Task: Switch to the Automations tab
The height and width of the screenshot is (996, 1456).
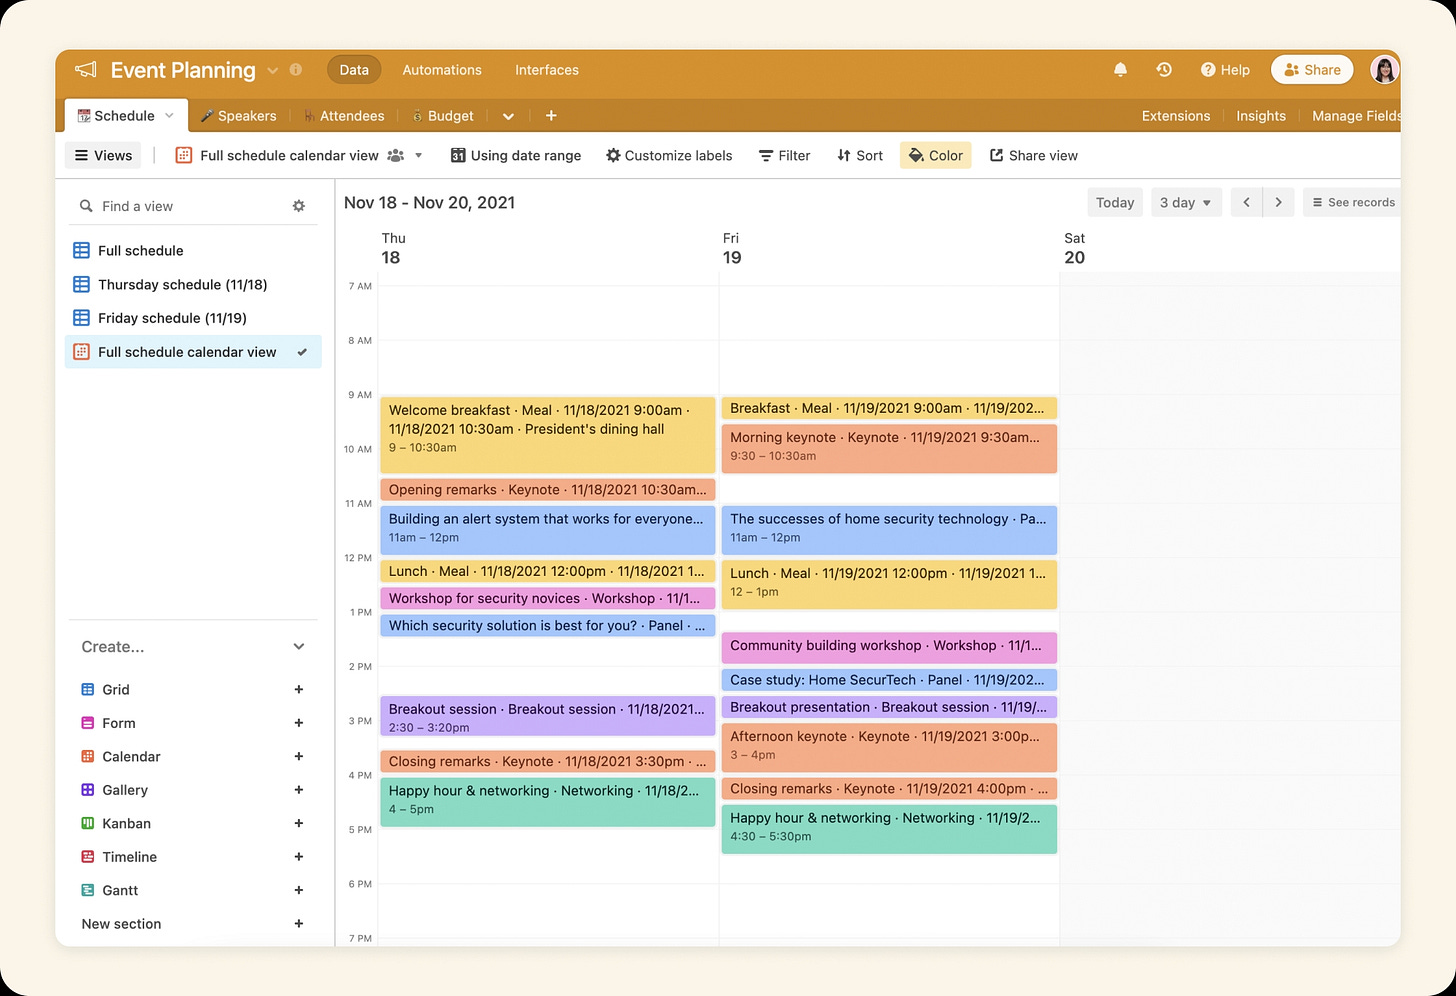Action: [441, 70]
